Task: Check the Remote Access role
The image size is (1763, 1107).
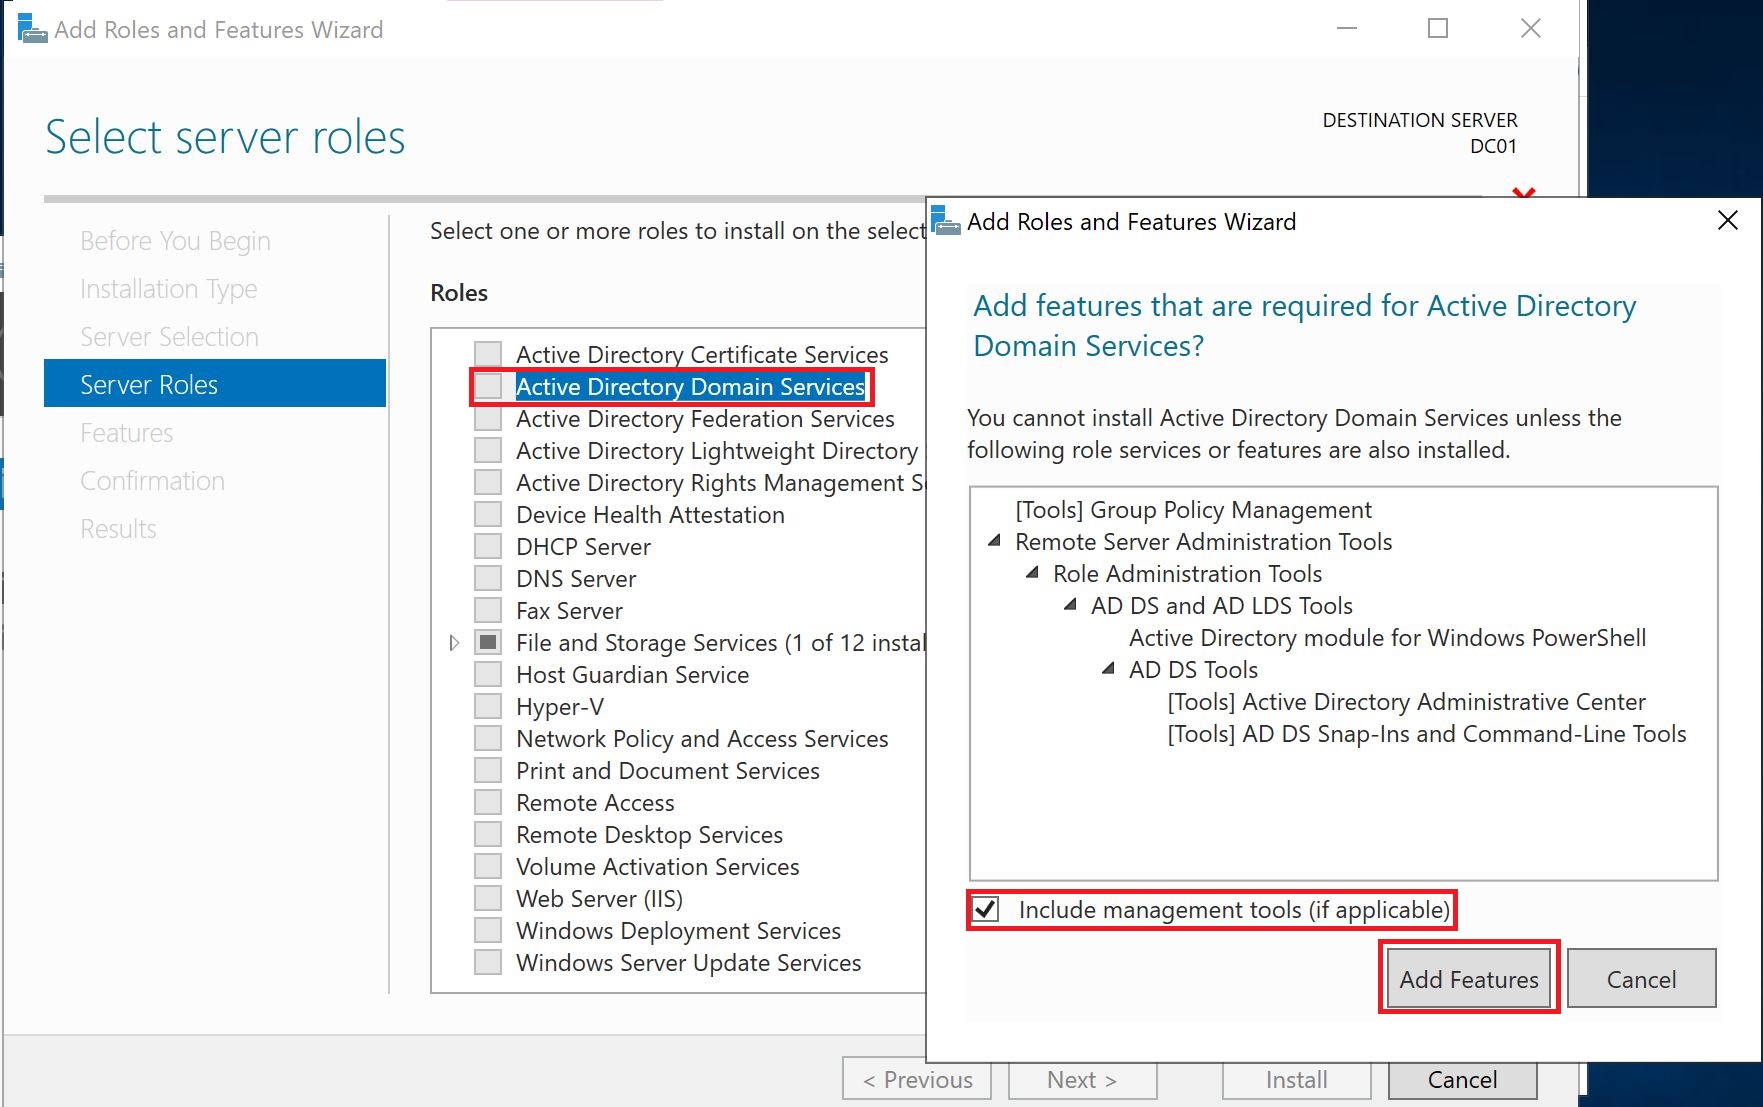Action: [487, 802]
